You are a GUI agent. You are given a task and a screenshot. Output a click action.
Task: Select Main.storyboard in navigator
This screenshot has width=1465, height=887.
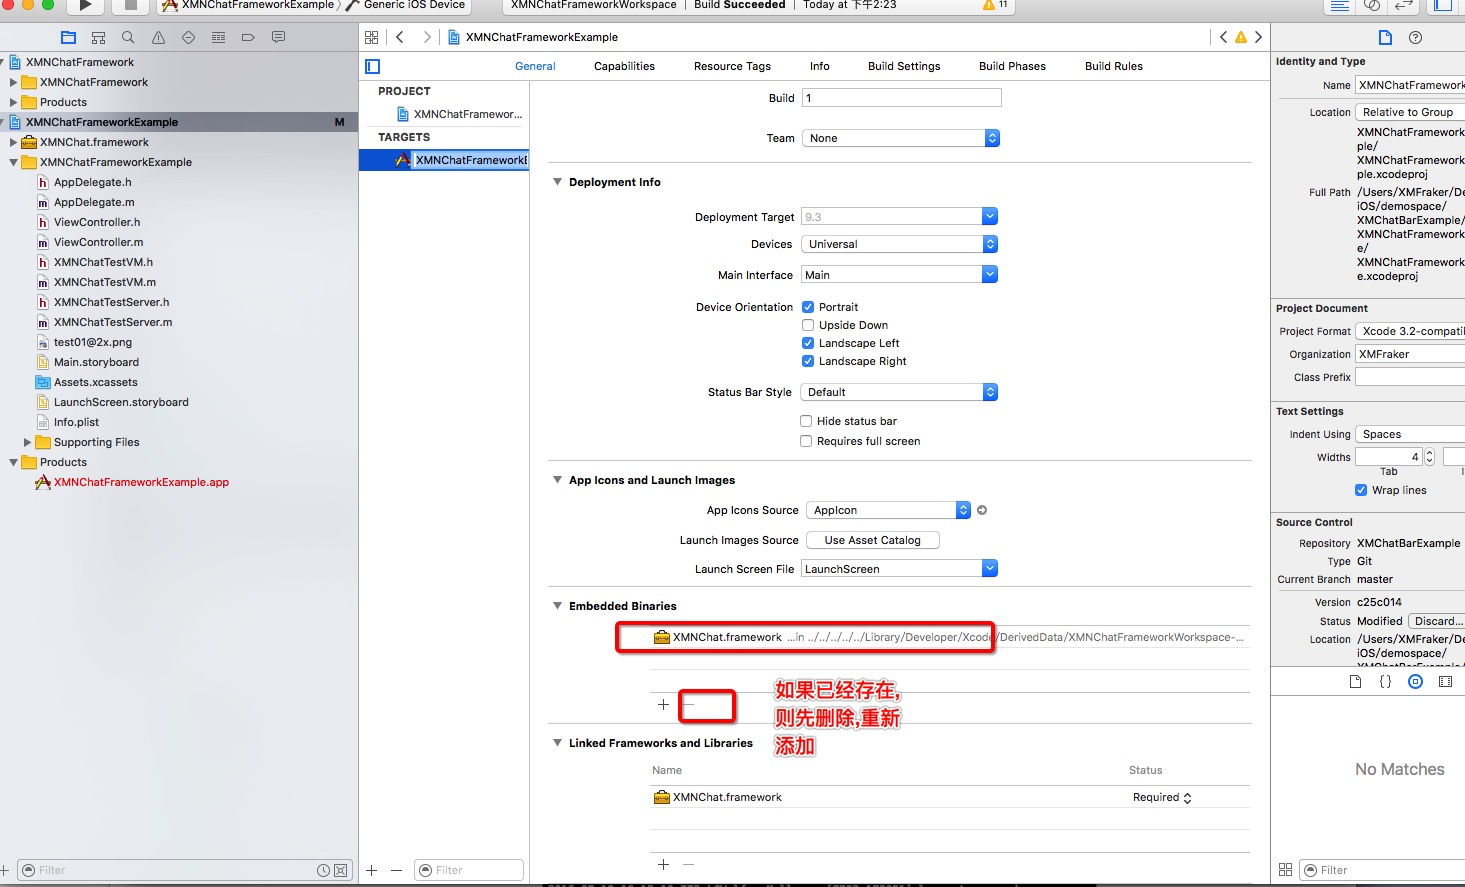[96, 362]
